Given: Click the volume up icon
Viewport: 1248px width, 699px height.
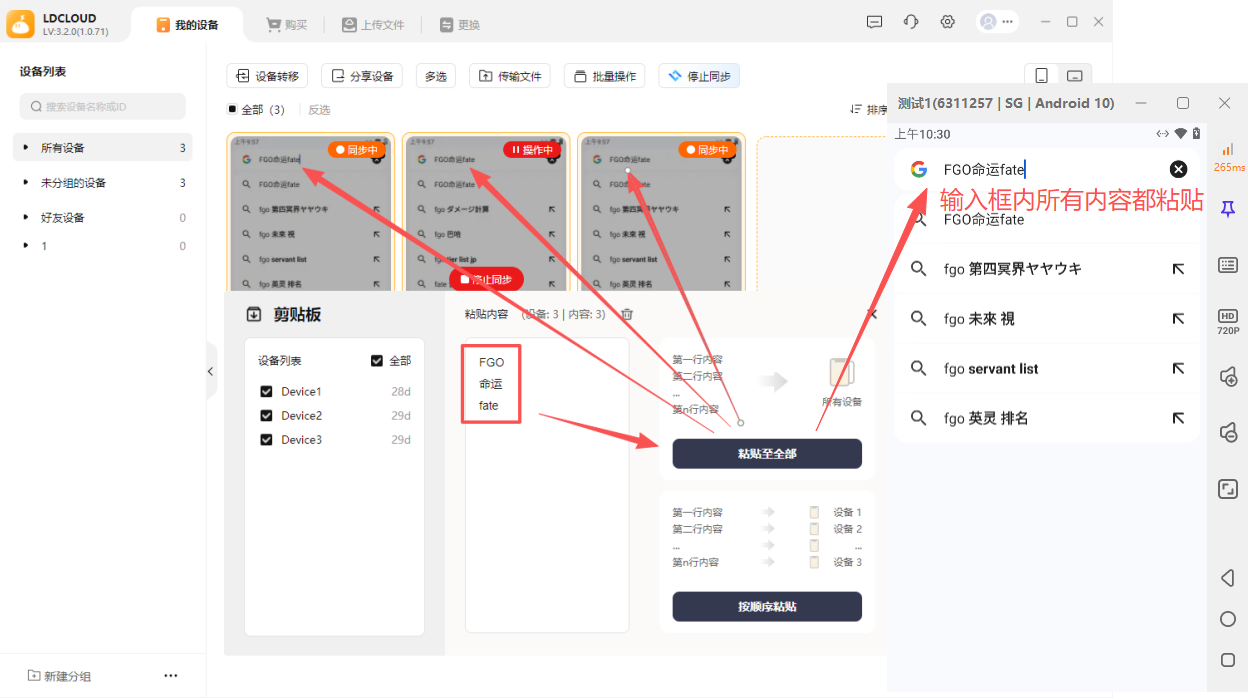Looking at the screenshot, I should click(x=1228, y=377).
